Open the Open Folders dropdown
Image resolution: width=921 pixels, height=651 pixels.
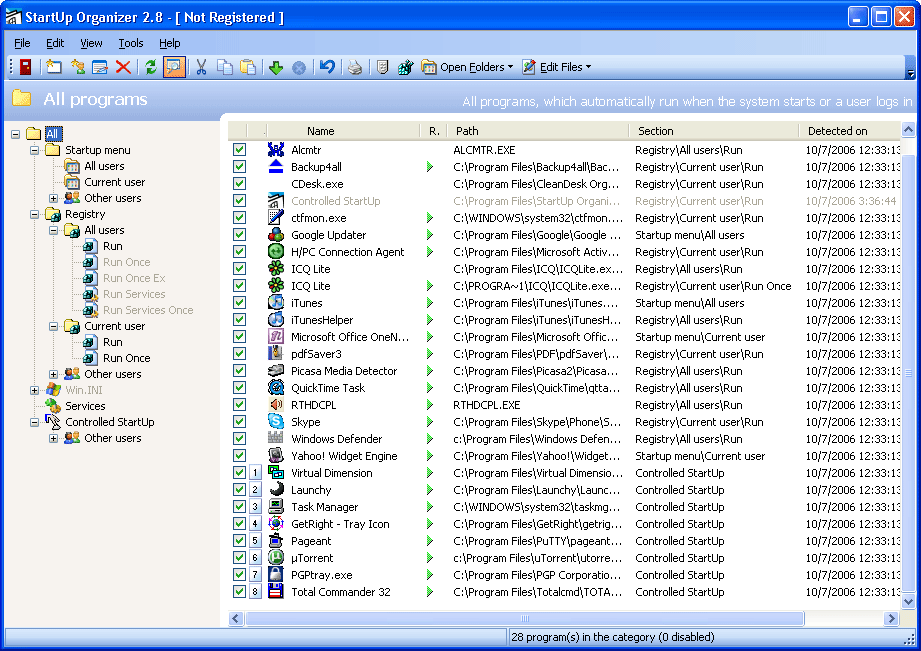[468, 67]
